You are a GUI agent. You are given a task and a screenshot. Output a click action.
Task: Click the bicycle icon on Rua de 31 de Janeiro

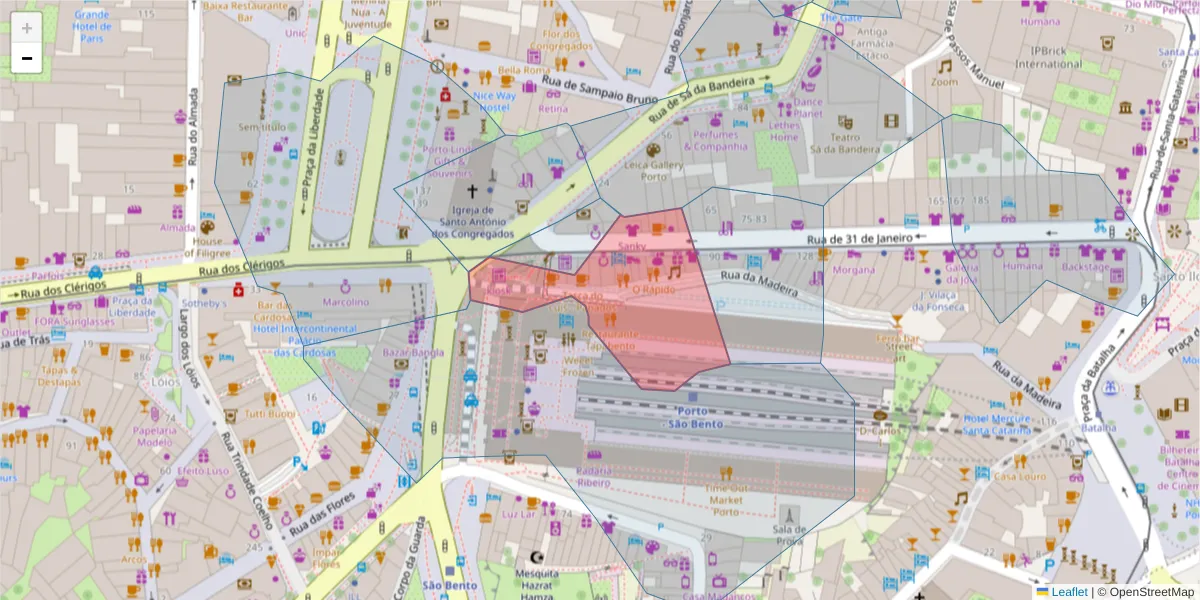1100,228
